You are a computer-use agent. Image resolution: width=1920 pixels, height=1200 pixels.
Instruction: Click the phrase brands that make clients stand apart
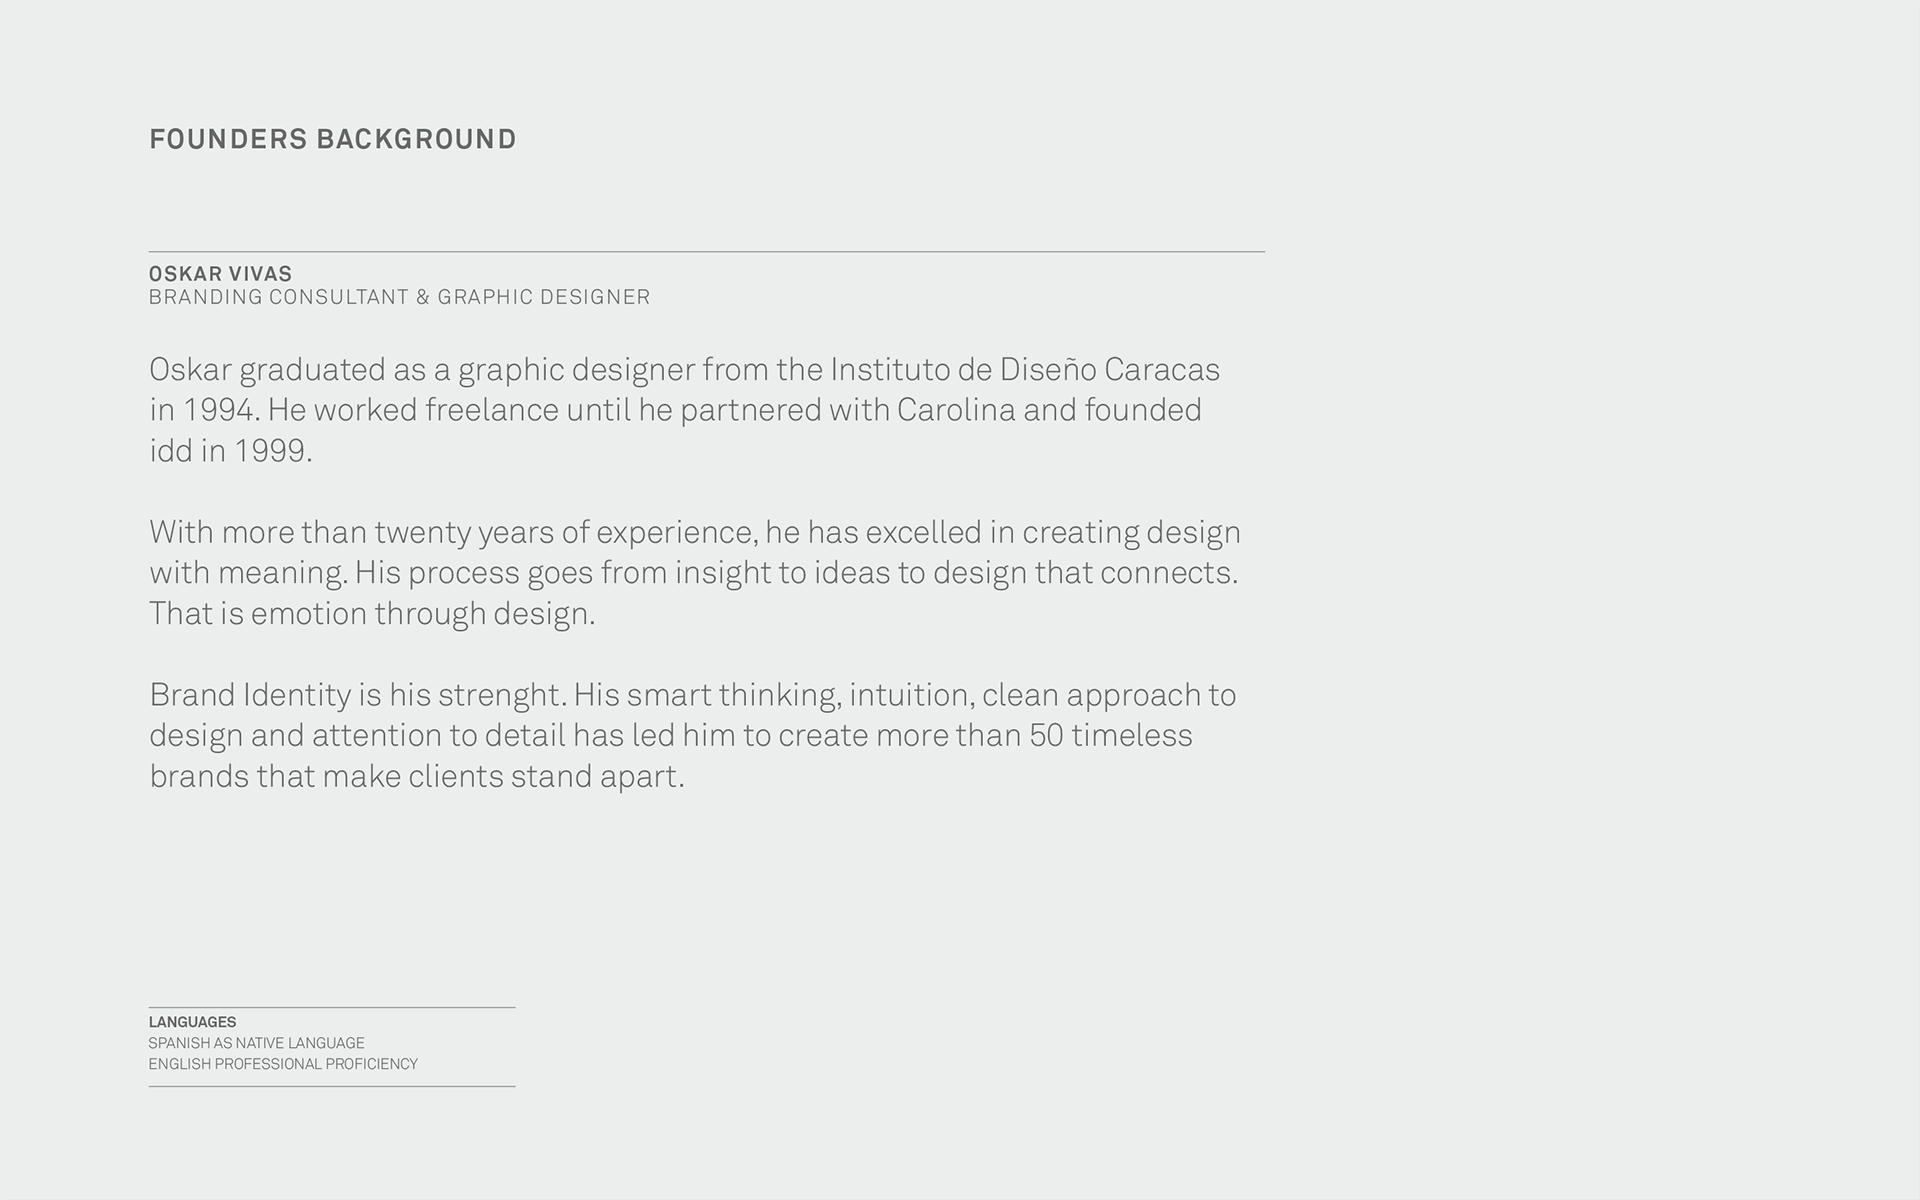(x=416, y=777)
